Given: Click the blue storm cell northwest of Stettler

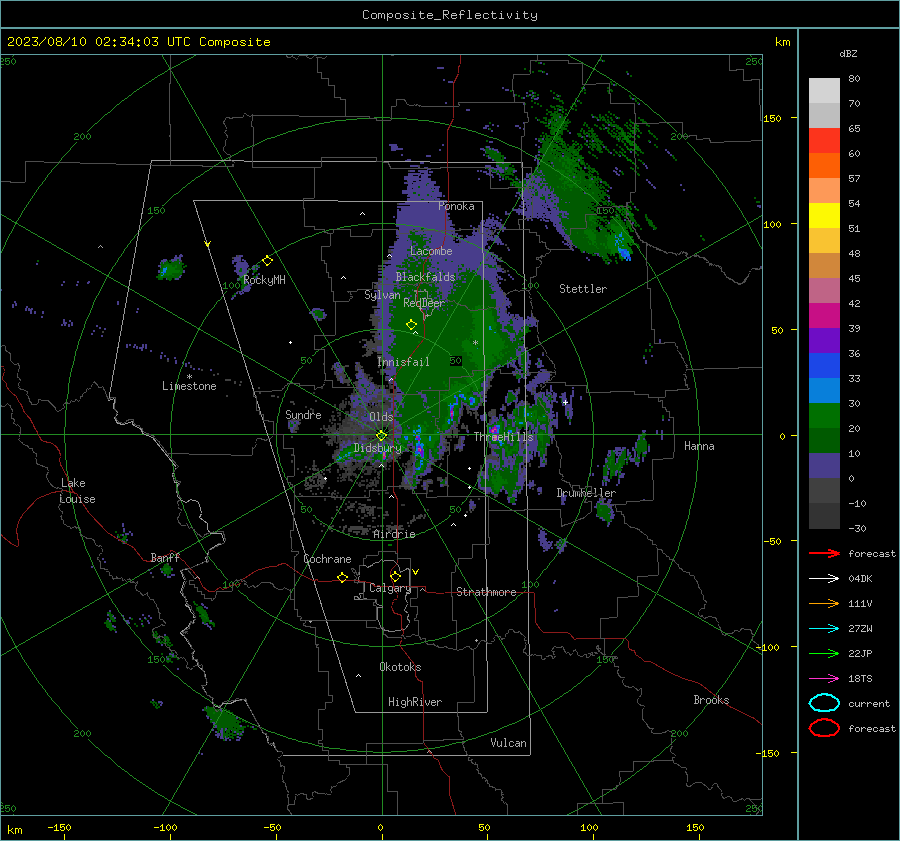Looking at the screenshot, I should pos(622,249).
